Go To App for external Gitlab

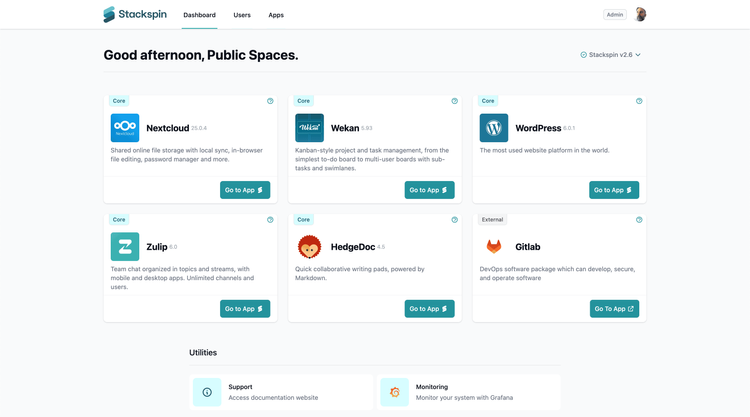[x=614, y=308]
